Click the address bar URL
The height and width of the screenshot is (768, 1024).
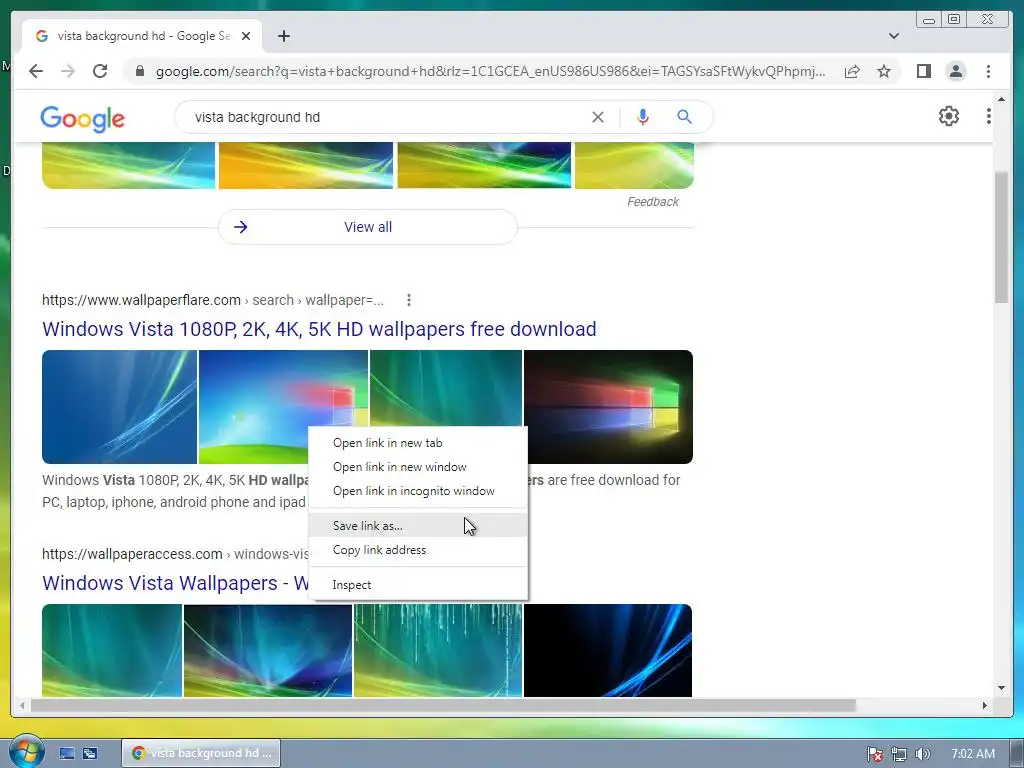pos(490,71)
